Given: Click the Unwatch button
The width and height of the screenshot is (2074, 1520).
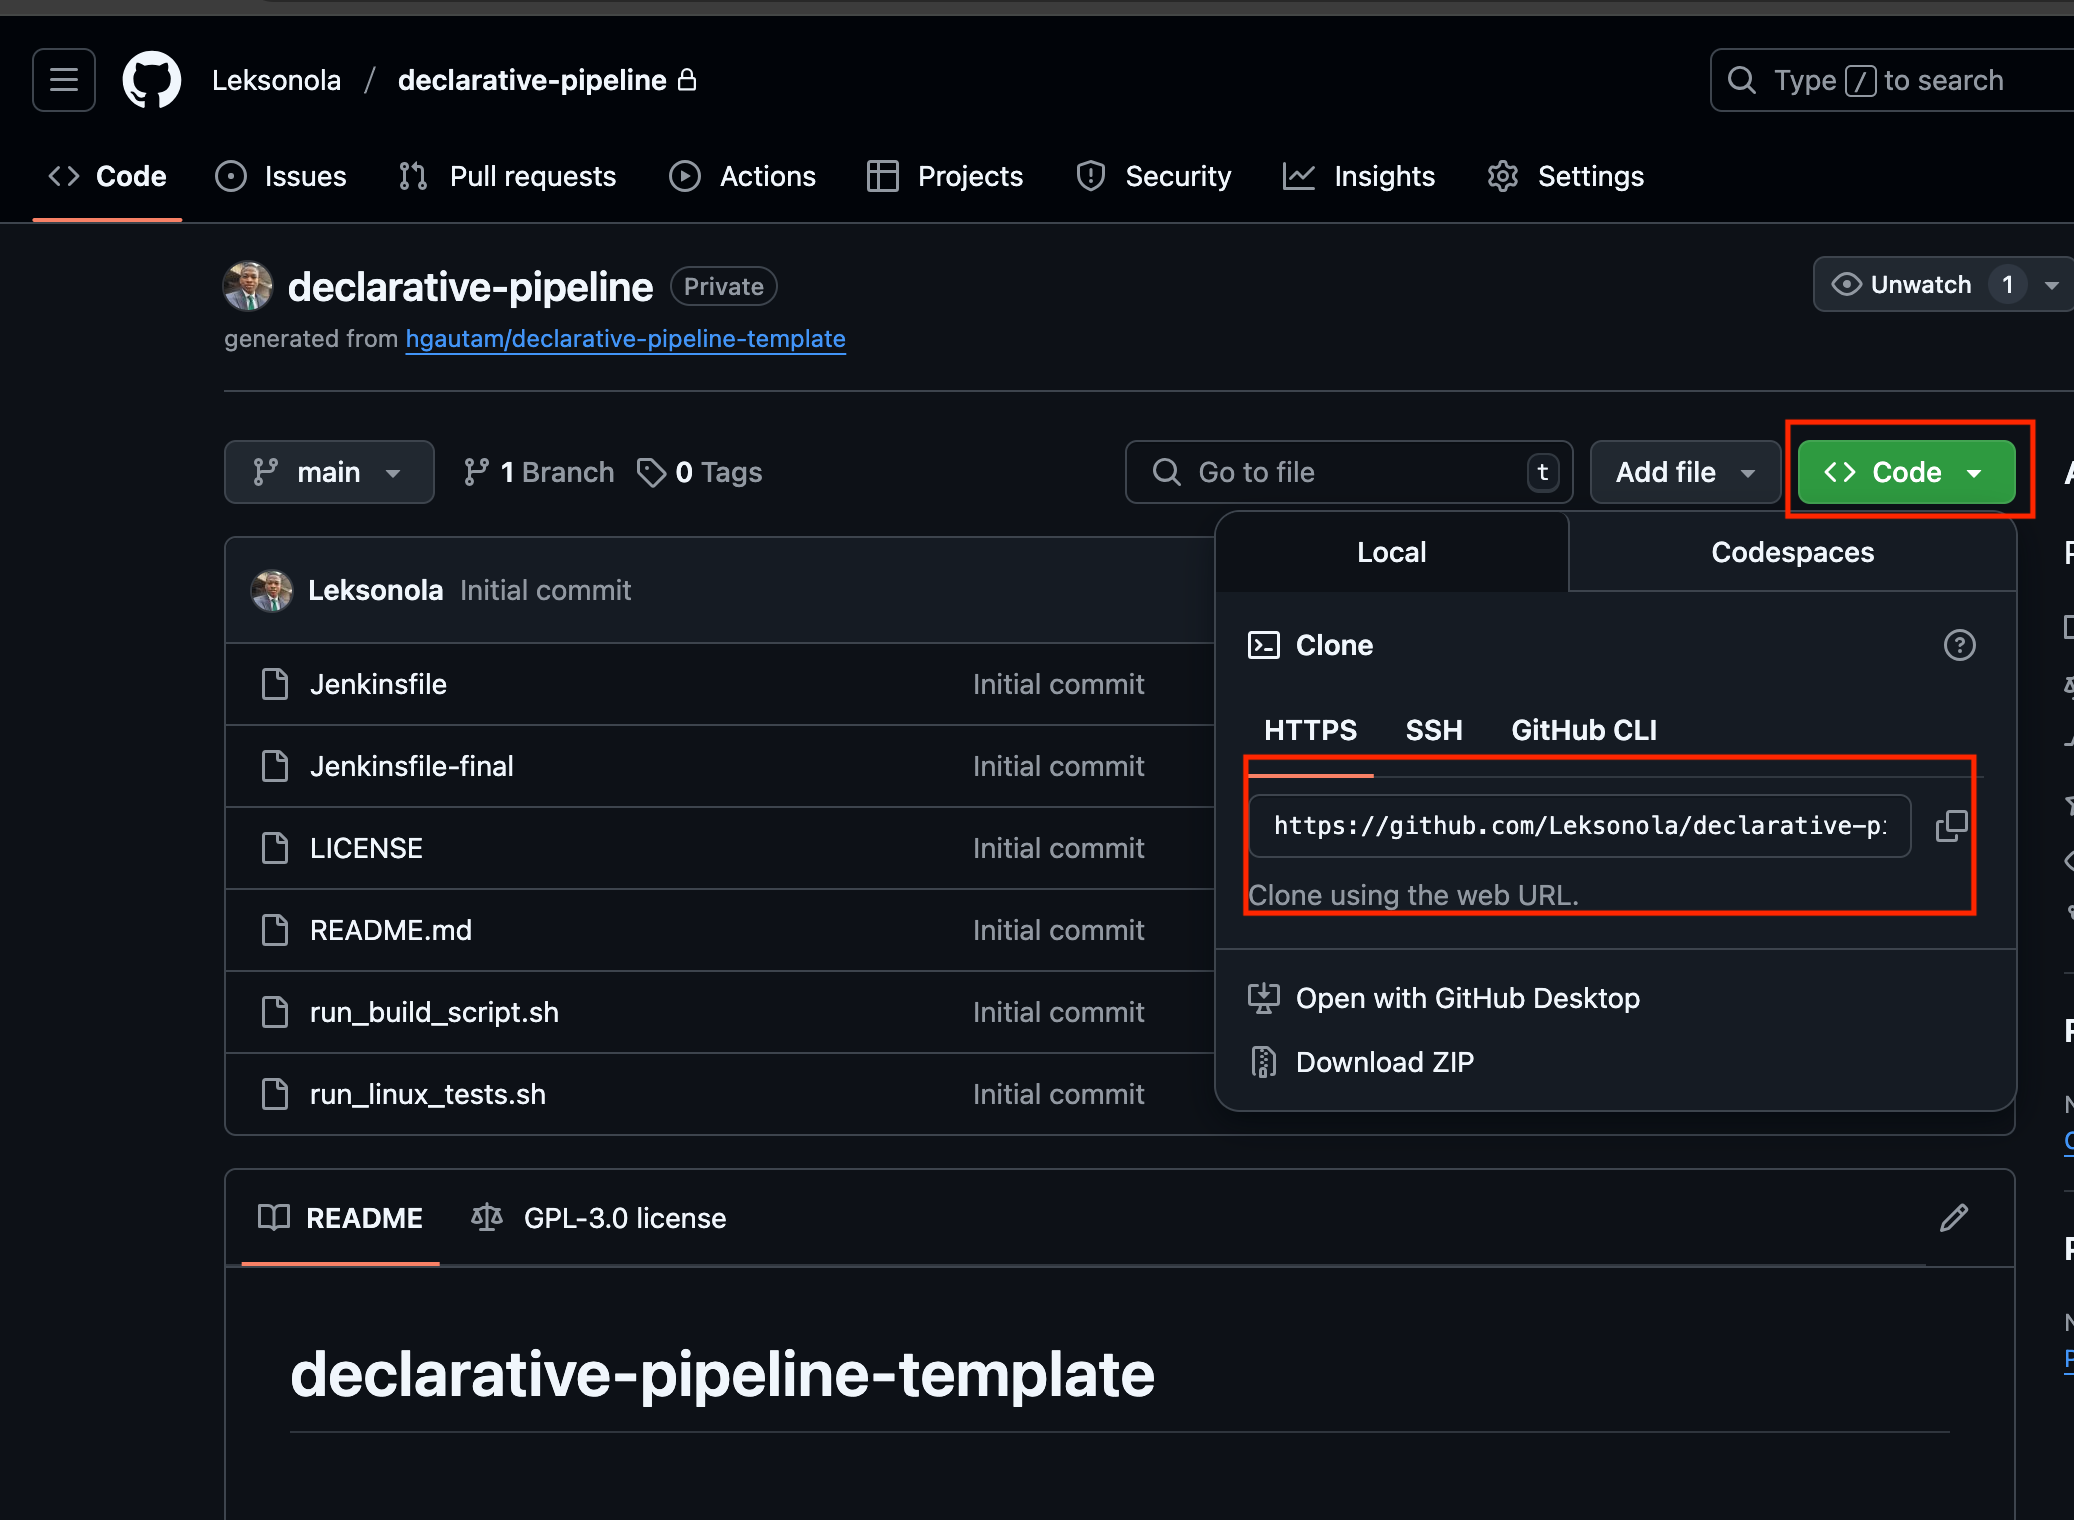Looking at the screenshot, I should (1921, 285).
